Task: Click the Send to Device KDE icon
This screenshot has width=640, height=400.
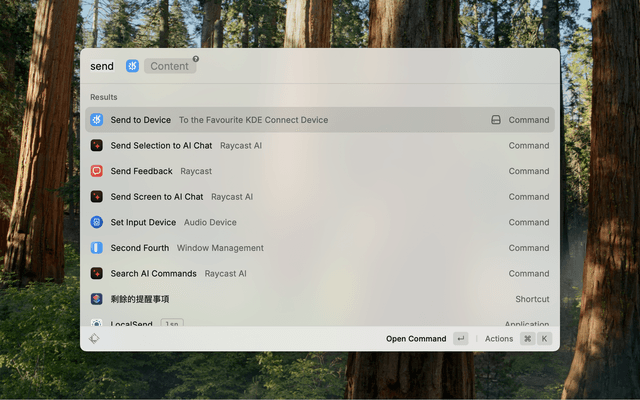Action: pos(97,120)
